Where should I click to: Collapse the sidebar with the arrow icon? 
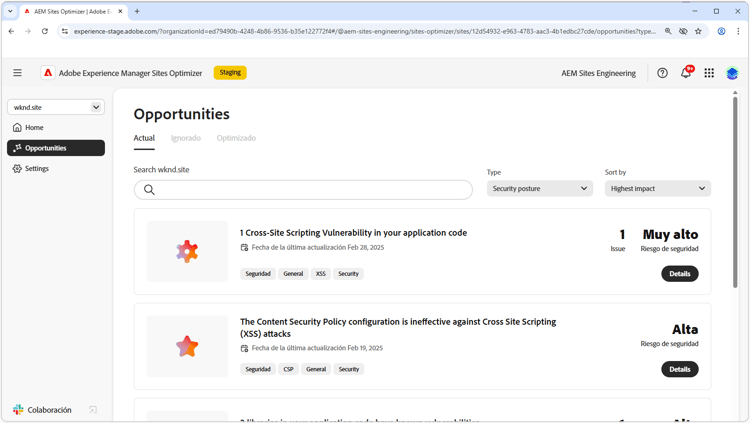coord(93,410)
